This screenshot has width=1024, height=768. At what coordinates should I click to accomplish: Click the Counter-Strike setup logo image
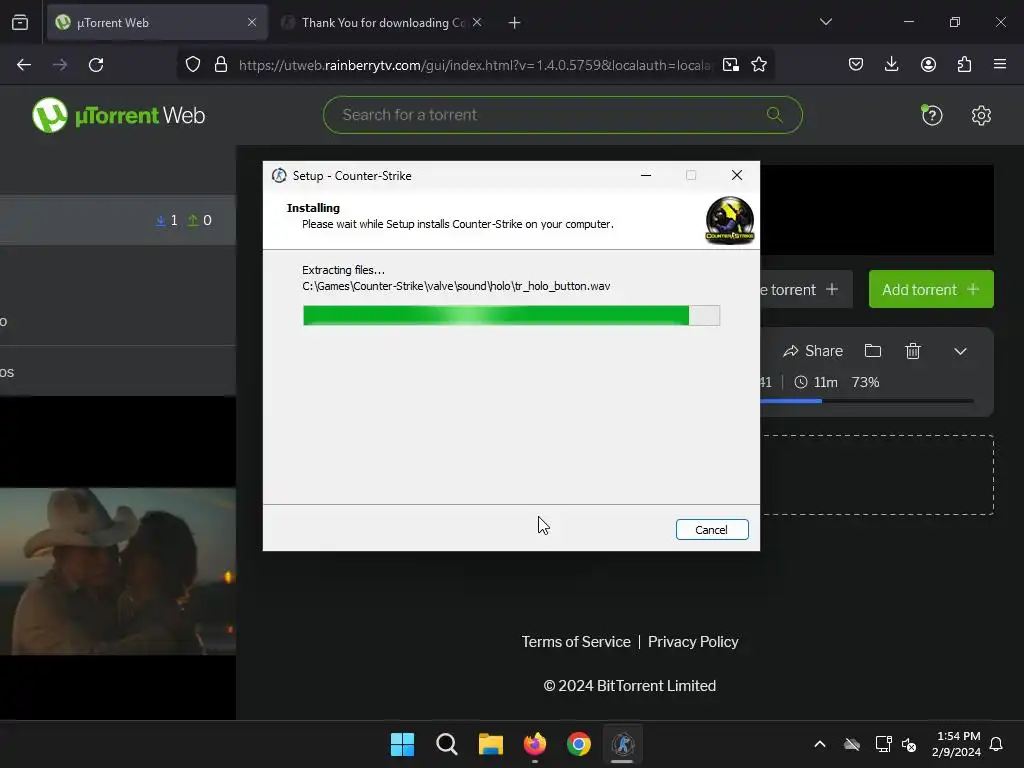729,220
